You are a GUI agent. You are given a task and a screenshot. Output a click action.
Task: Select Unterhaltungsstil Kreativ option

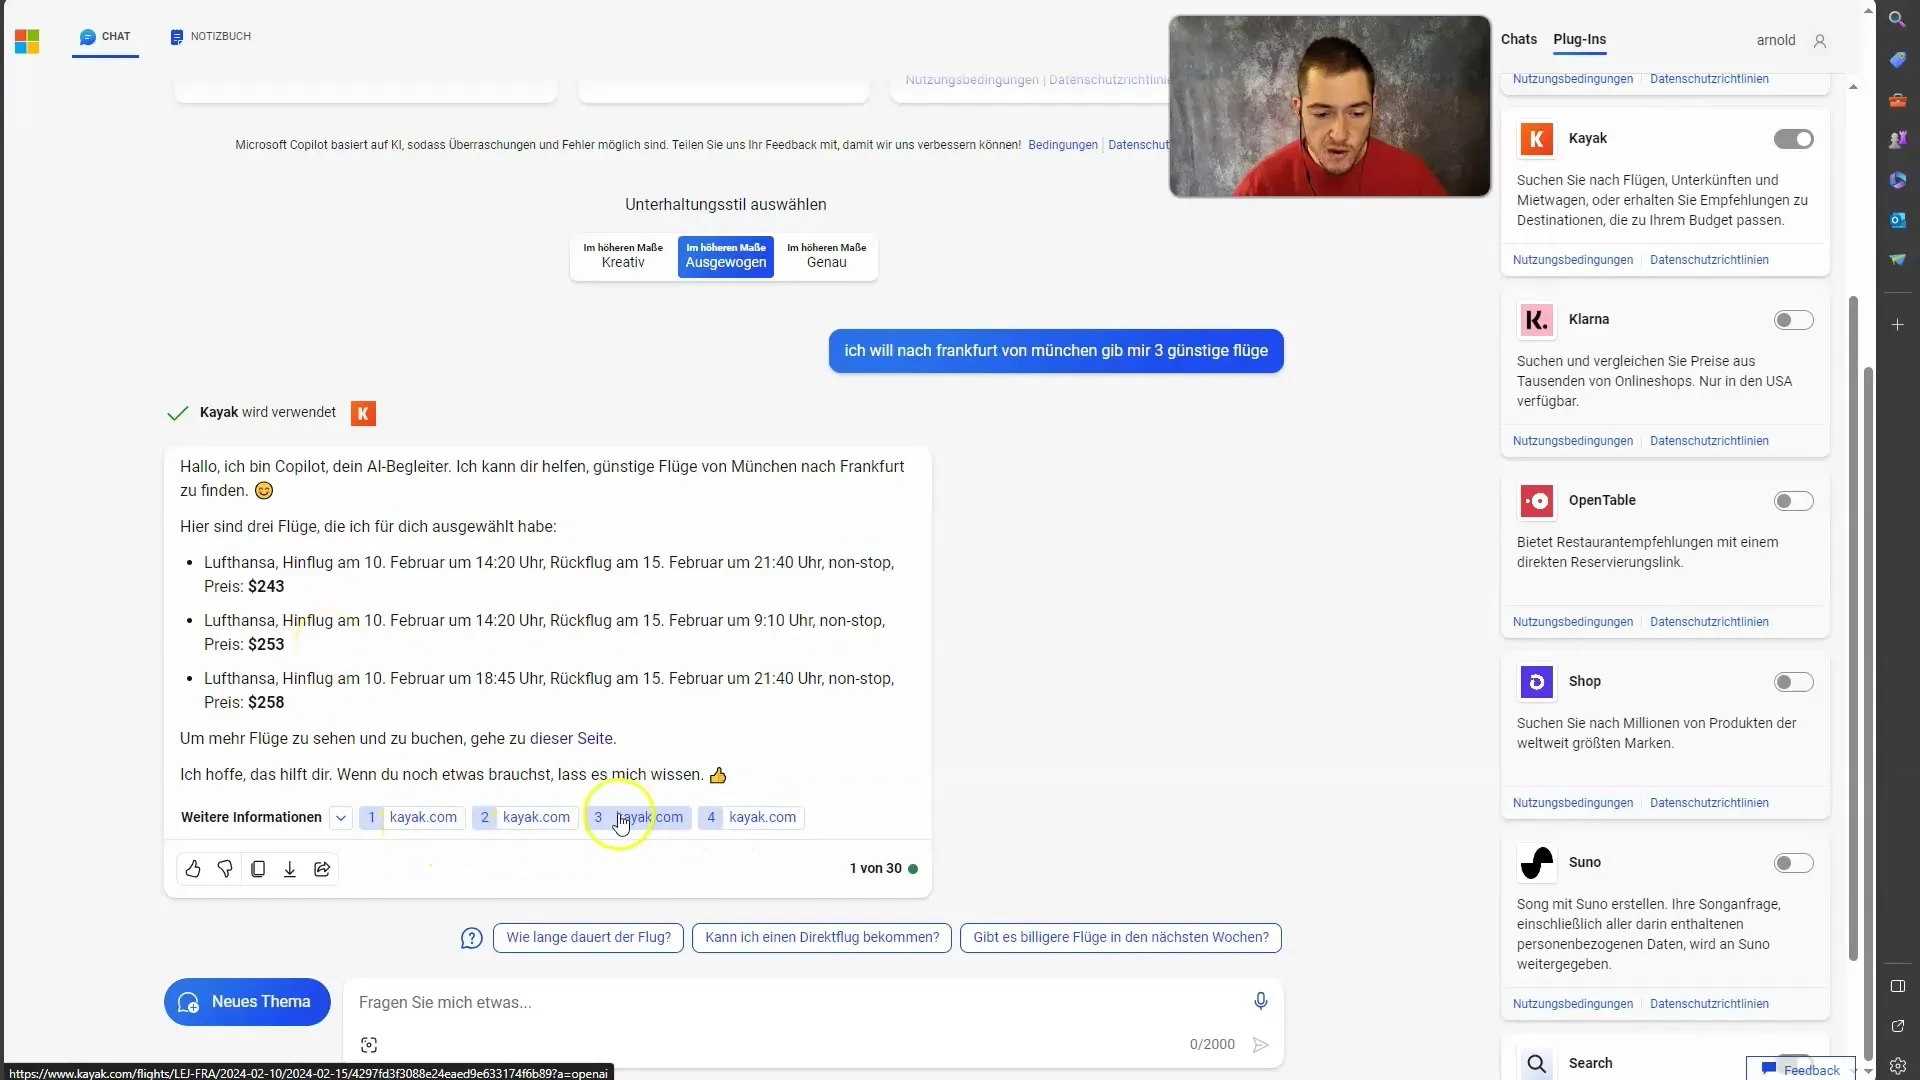pos(622,255)
